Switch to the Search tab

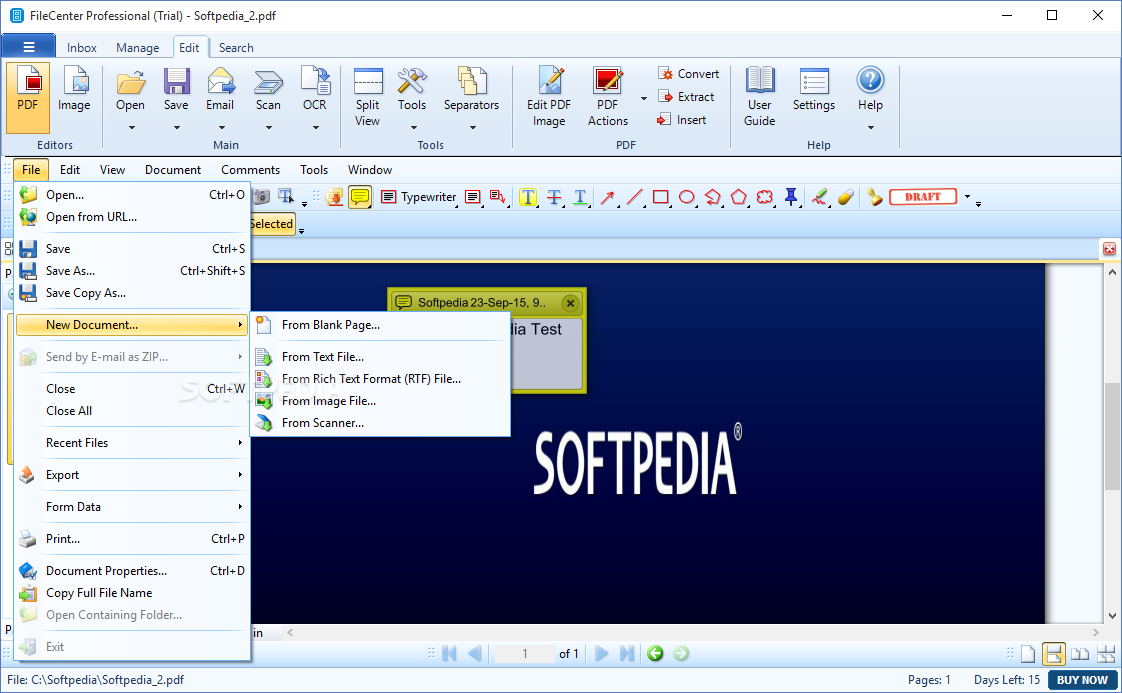tap(236, 47)
